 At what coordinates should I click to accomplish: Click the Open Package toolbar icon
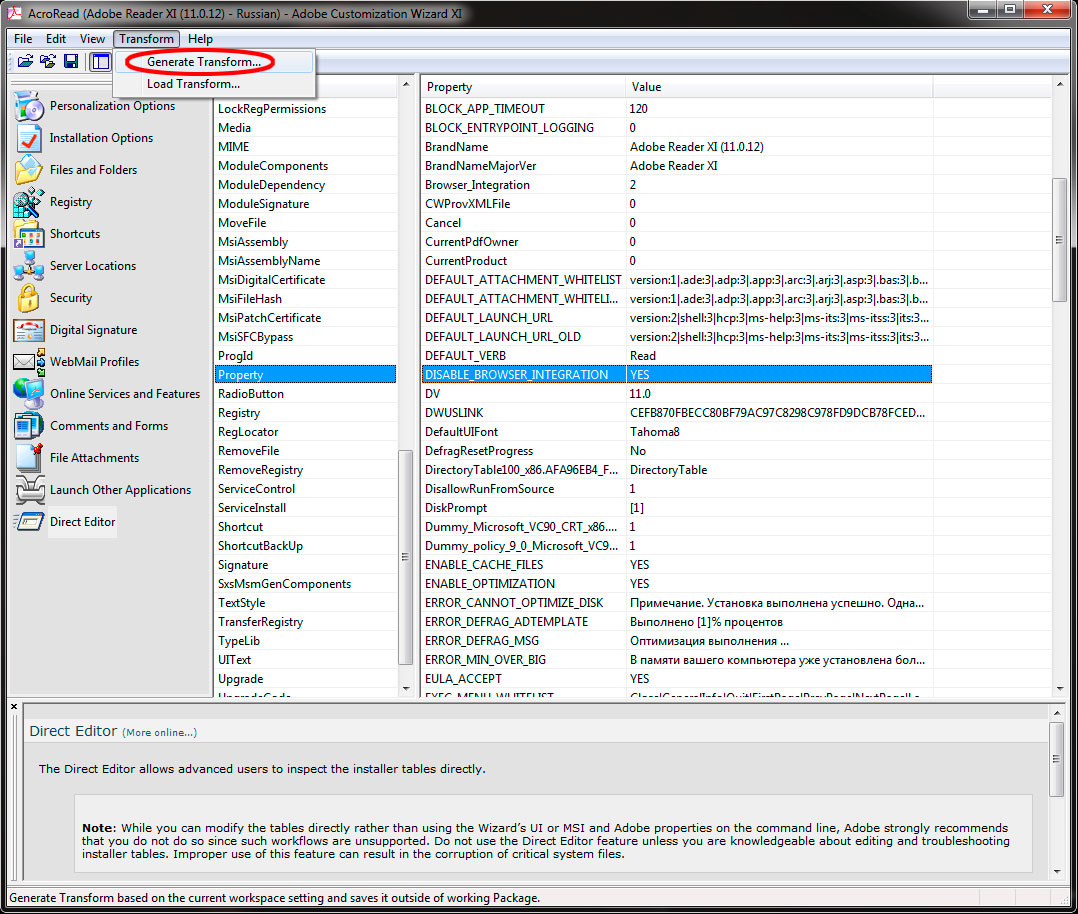[25, 61]
